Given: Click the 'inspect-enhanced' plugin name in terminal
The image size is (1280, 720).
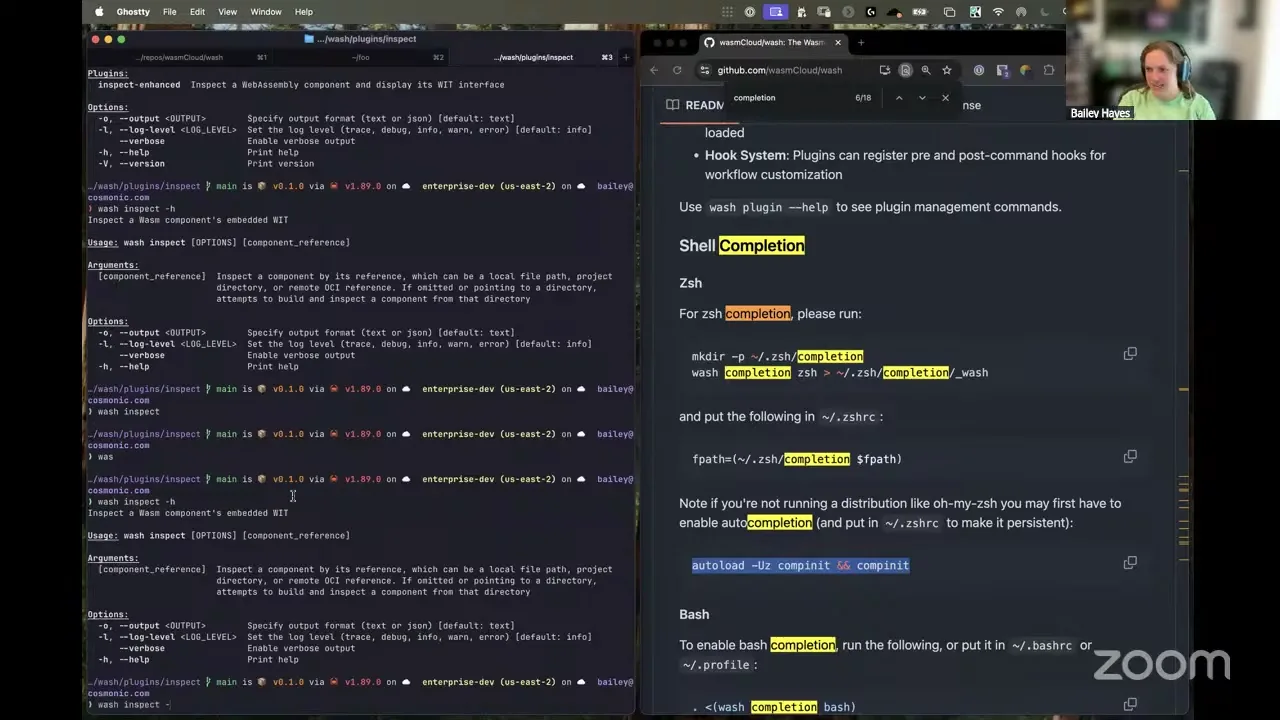Looking at the screenshot, I should [x=139, y=85].
